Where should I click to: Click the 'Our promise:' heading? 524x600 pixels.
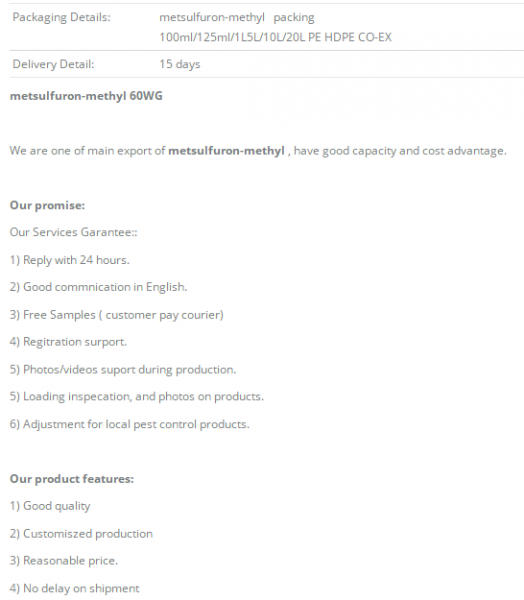click(47, 205)
